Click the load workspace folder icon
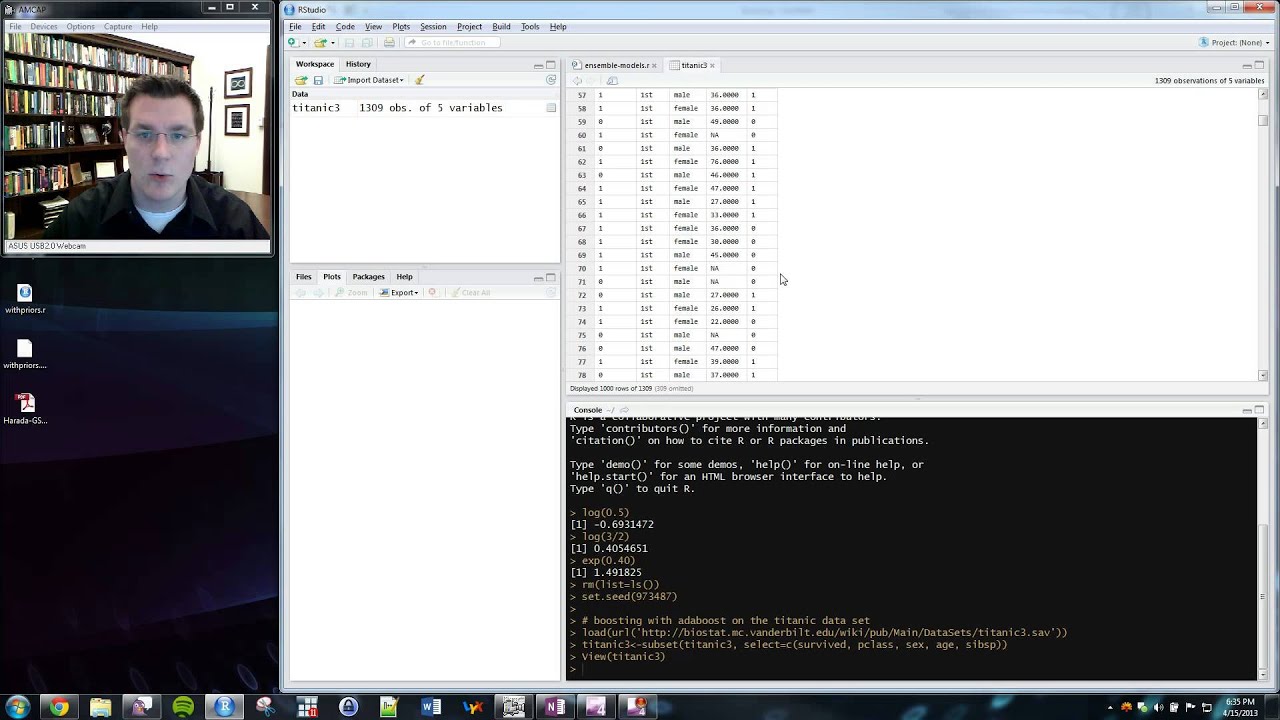Image resolution: width=1280 pixels, height=720 pixels. 301,80
